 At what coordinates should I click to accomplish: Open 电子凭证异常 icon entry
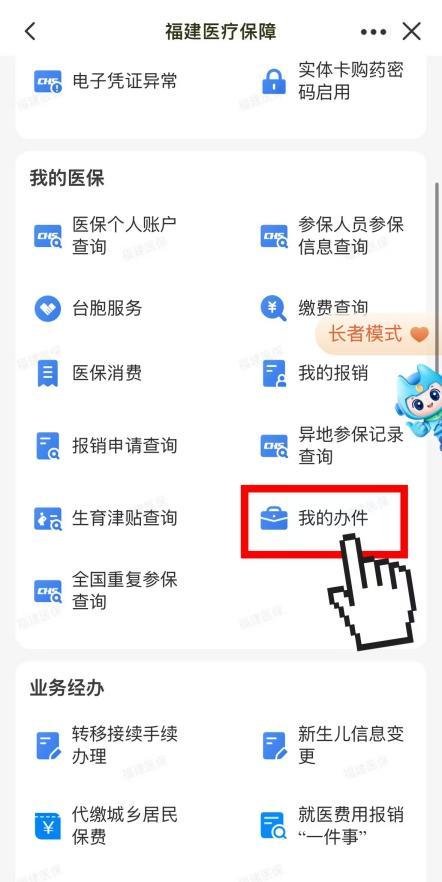[x=48, y=82]
